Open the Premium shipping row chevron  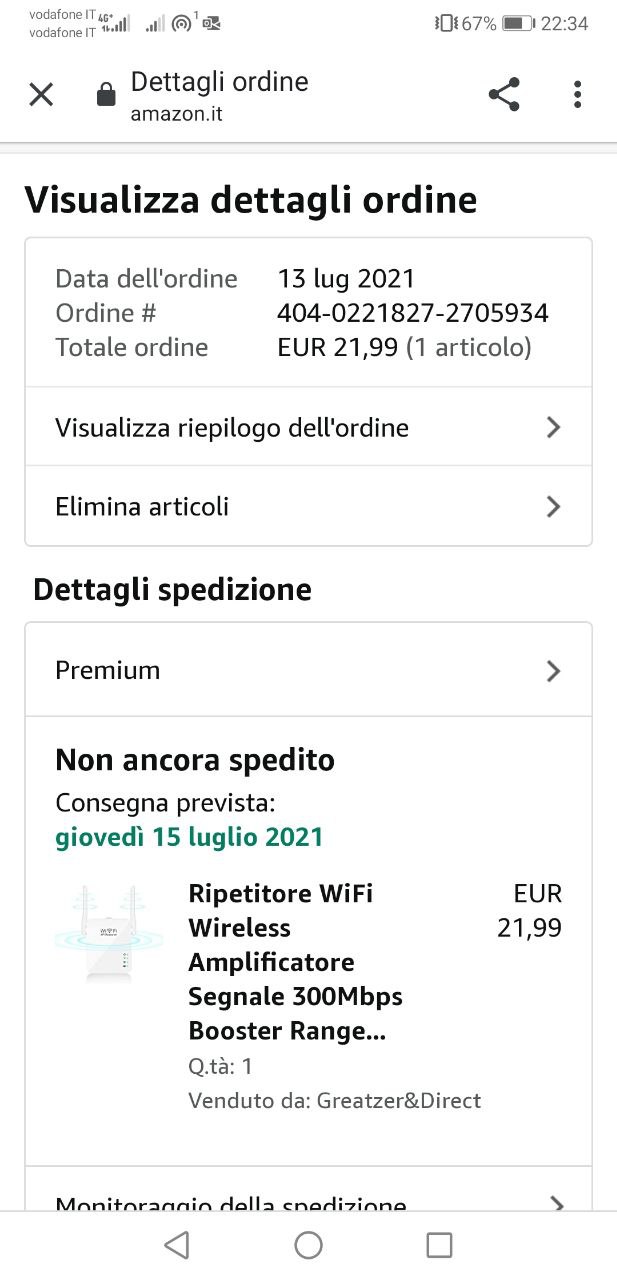[553, 670]
